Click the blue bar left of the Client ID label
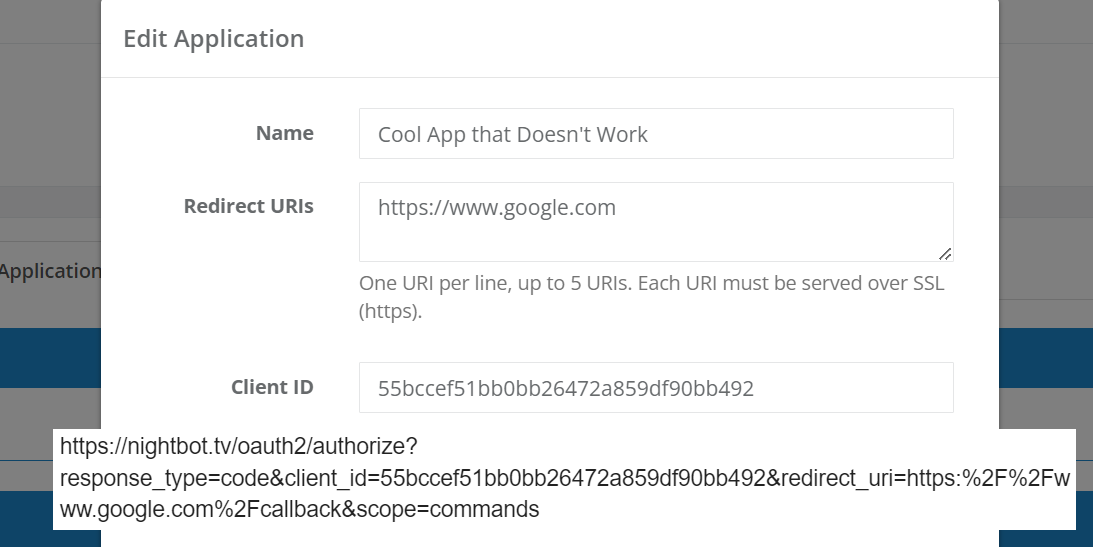 pos(50,357)
